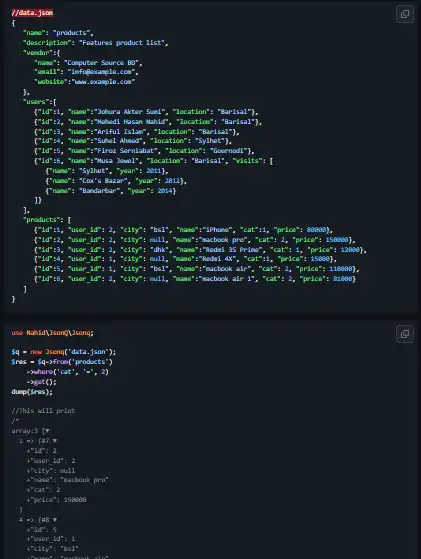The height and width of the screenshot is (559, 421).
Task: Click the dump($res); line
Action: [x=32, y=392]
